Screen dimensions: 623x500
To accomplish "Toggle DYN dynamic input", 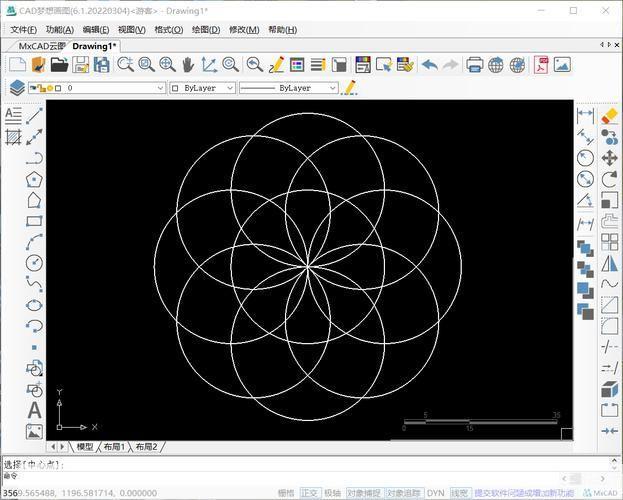I will pyautogui.click(x=435, y=493).
